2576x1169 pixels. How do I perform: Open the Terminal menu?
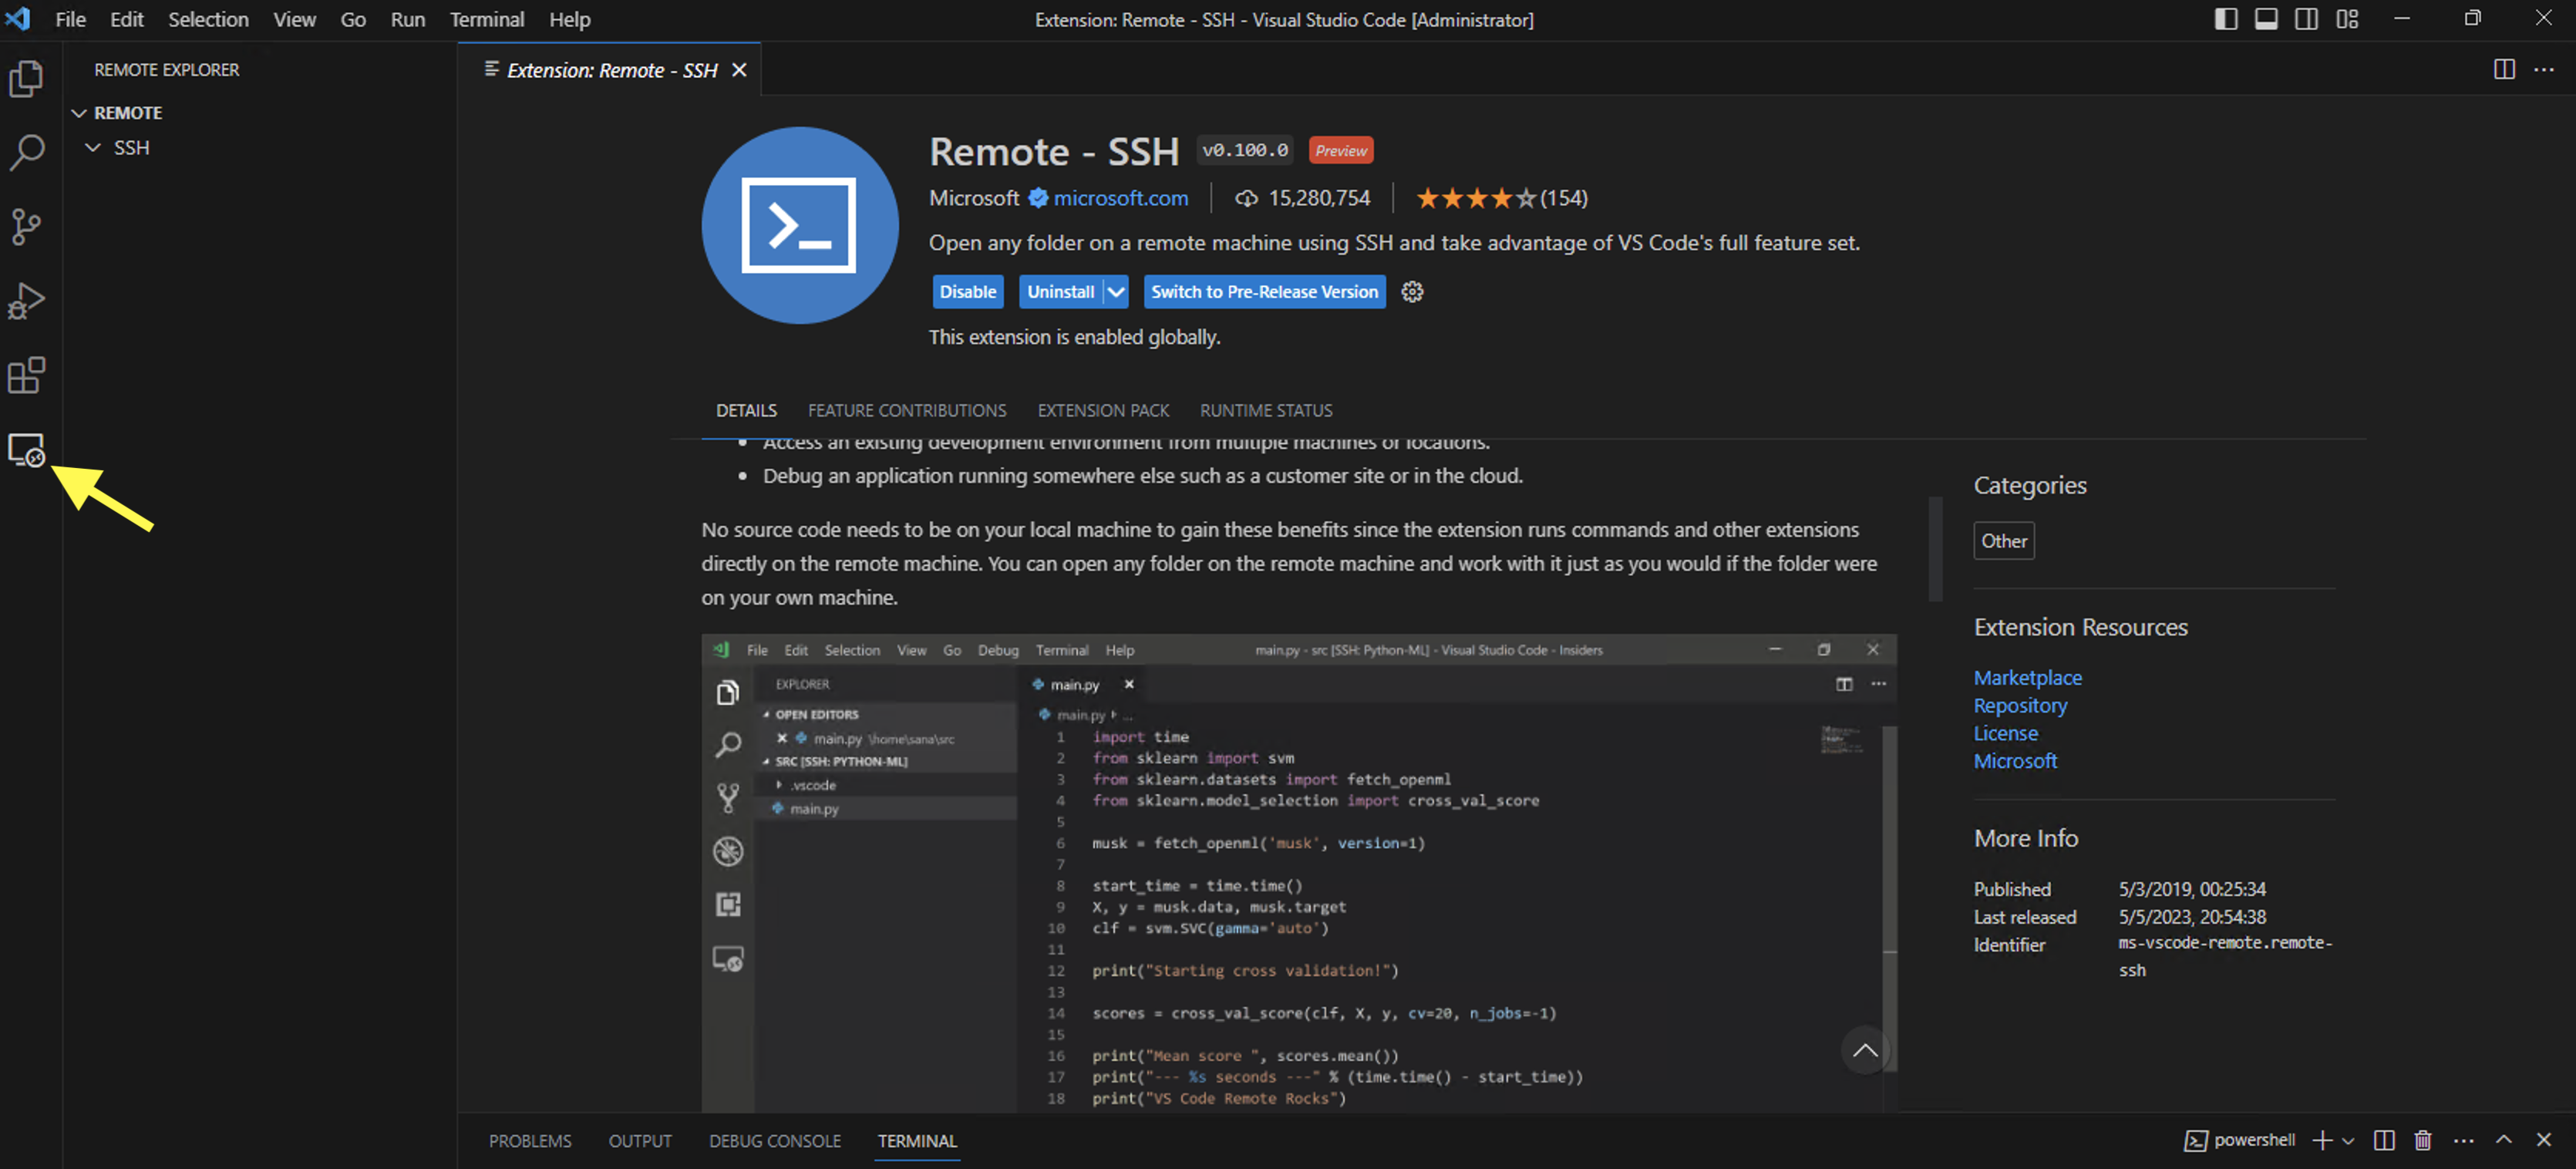click(486, 19)
